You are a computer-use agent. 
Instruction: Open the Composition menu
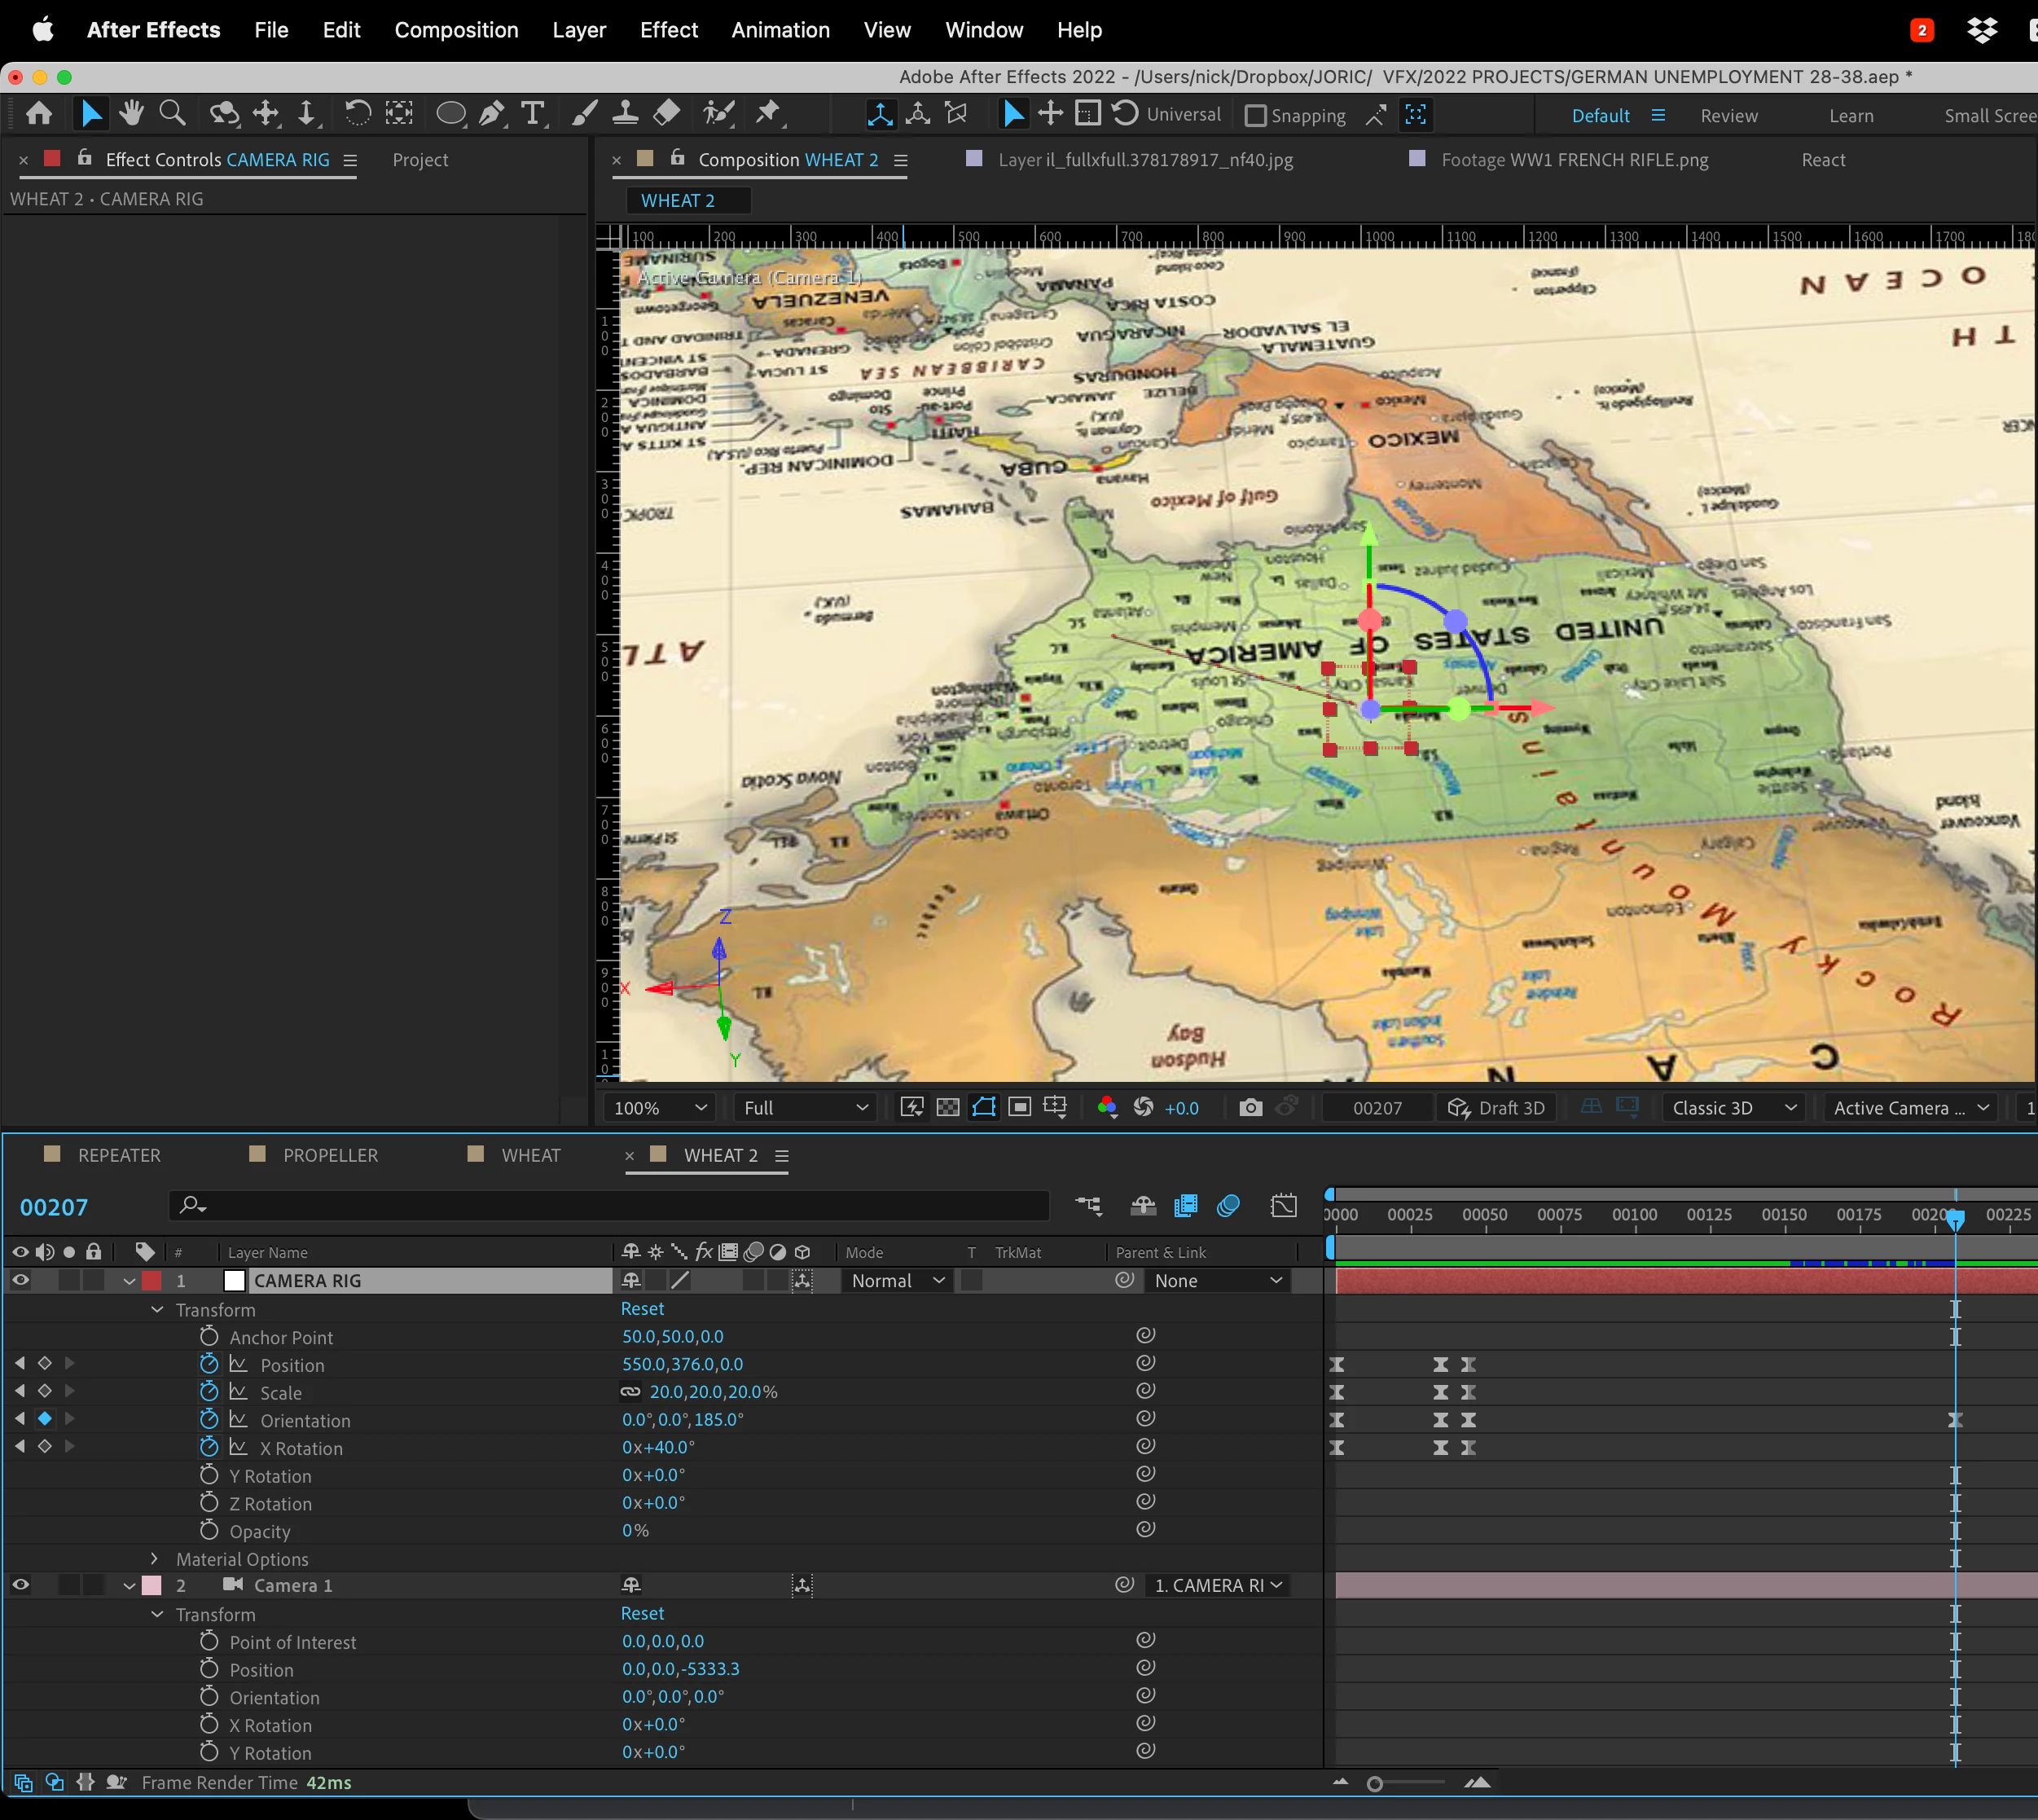[x=456, y=30]
